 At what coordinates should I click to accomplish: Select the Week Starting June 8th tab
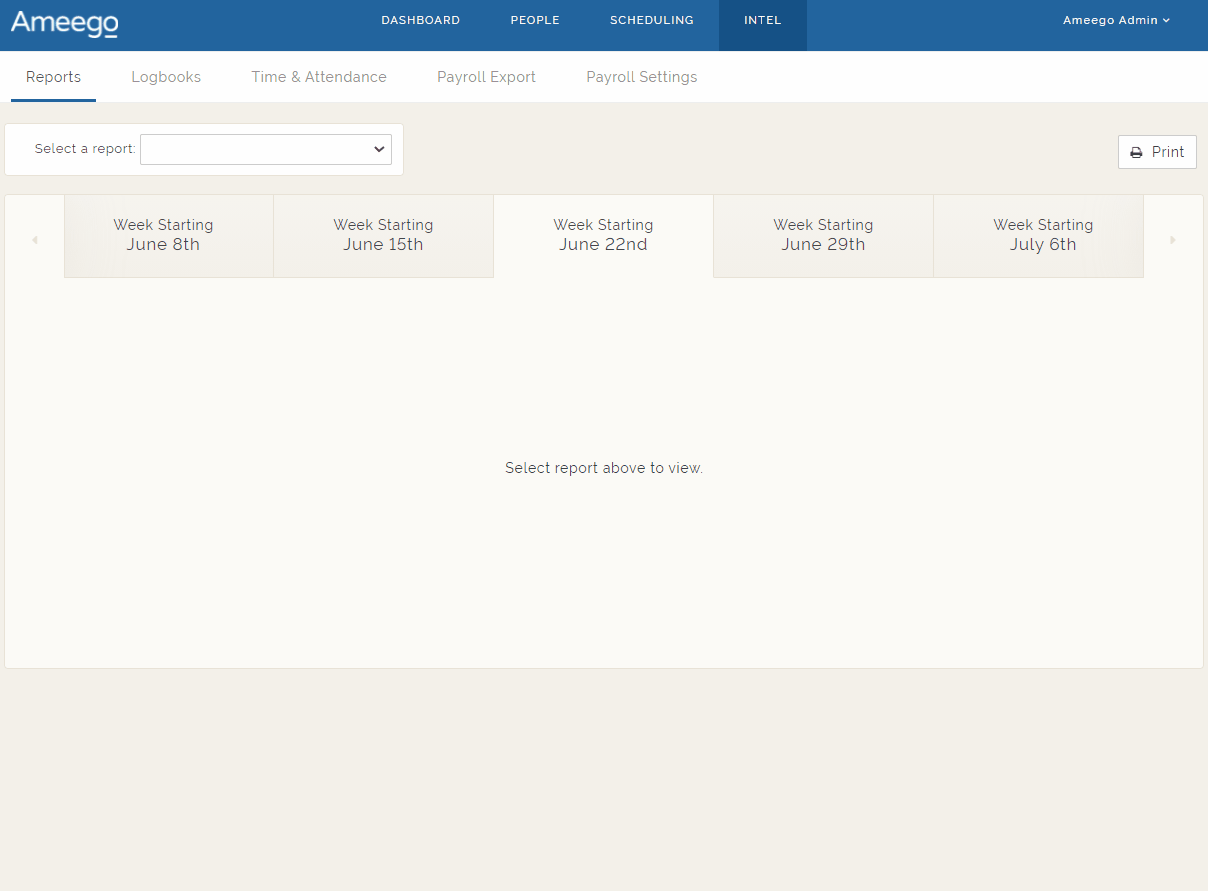[x=163, y=235]
